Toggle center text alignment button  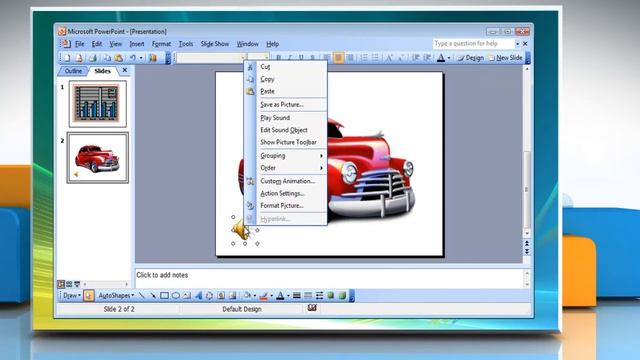pos(338,58)
